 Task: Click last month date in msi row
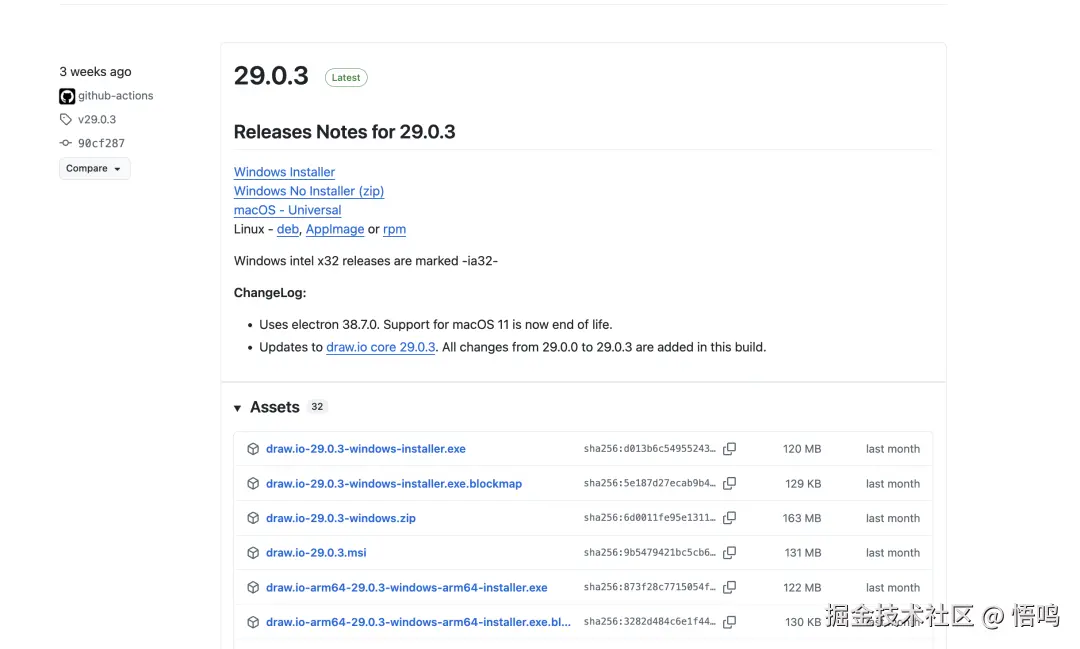coord(893,553)
